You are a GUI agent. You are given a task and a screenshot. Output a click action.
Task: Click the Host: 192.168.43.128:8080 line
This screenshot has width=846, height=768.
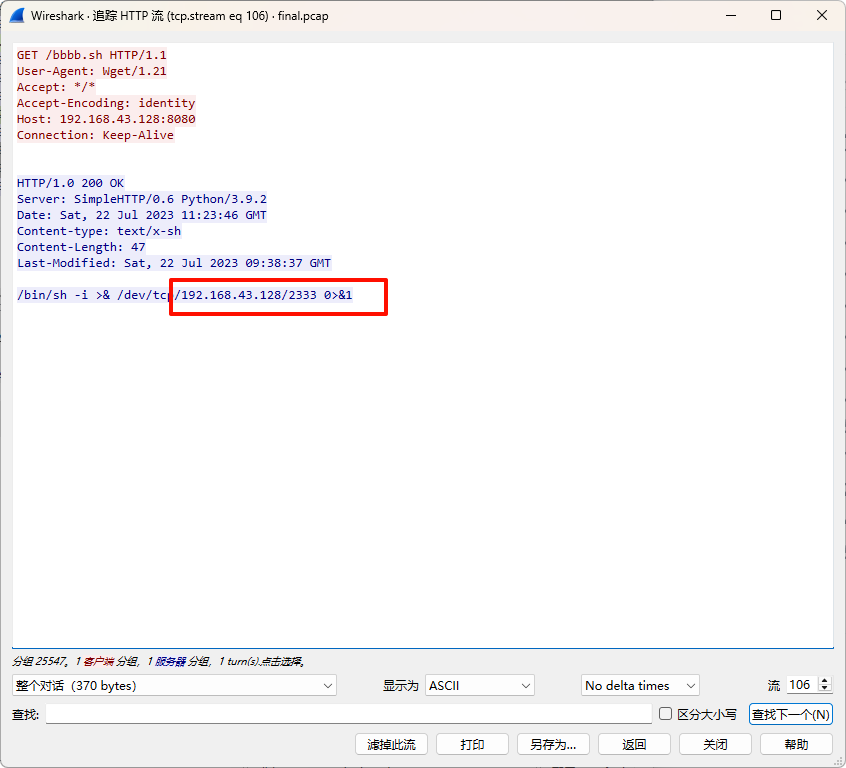click(x=106, y=119)
